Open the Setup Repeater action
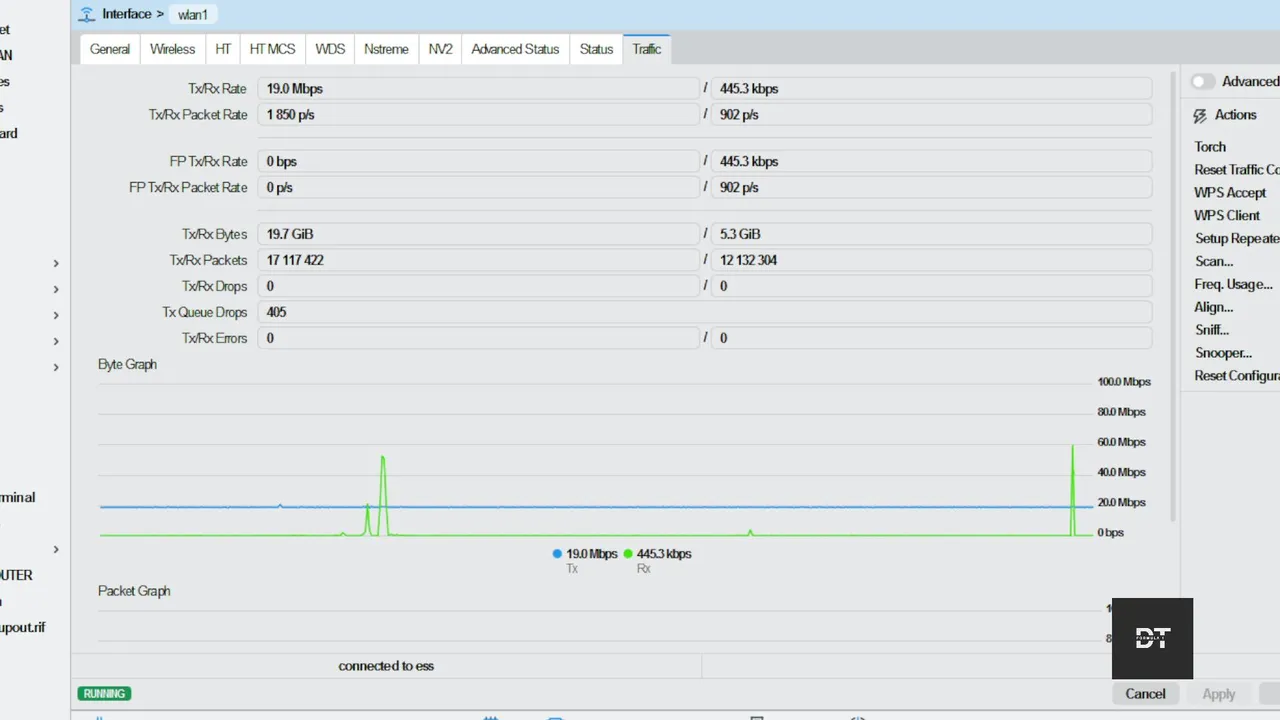The height and width of the screenshot is (720, 1280). coord(1237,239)
